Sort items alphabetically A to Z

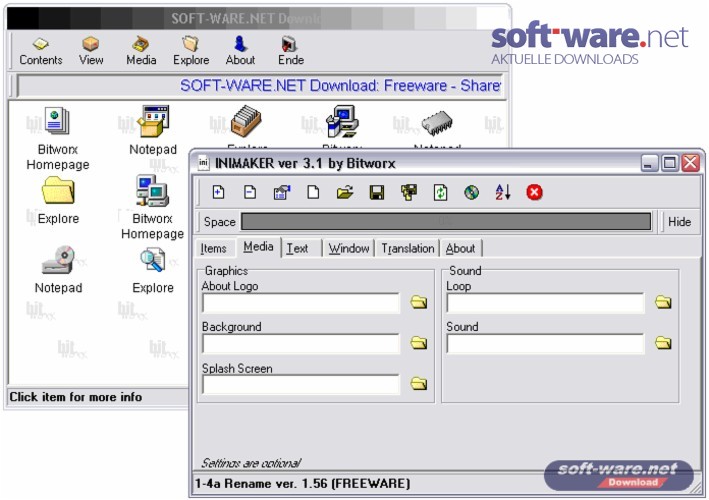[x=503, y=192]
